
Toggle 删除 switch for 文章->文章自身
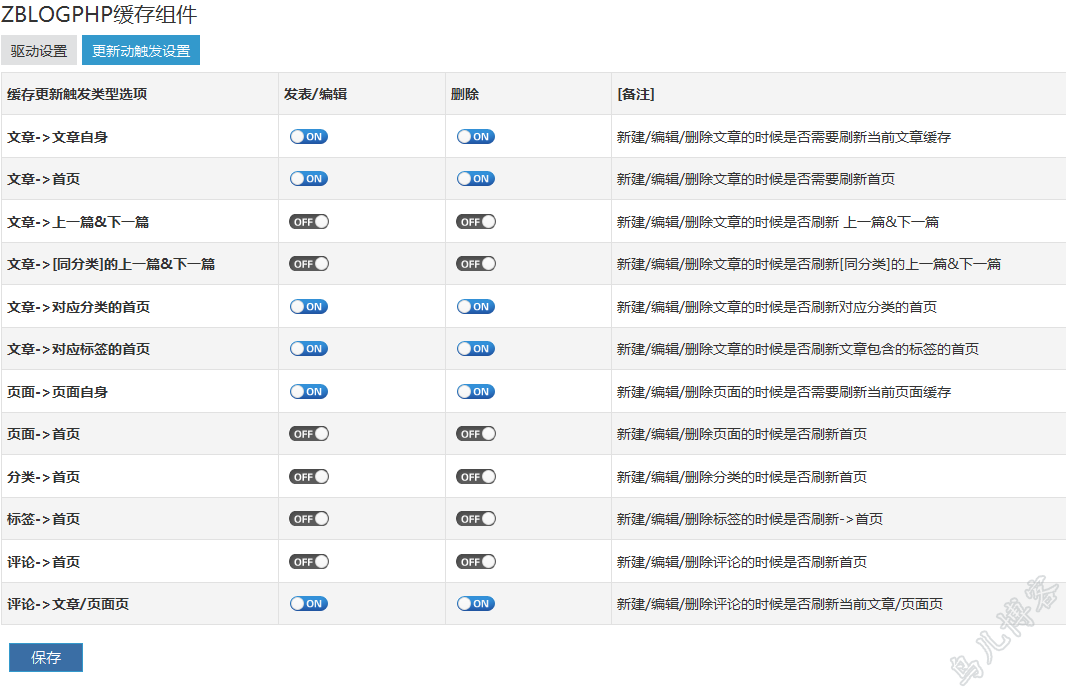point(476,137)
